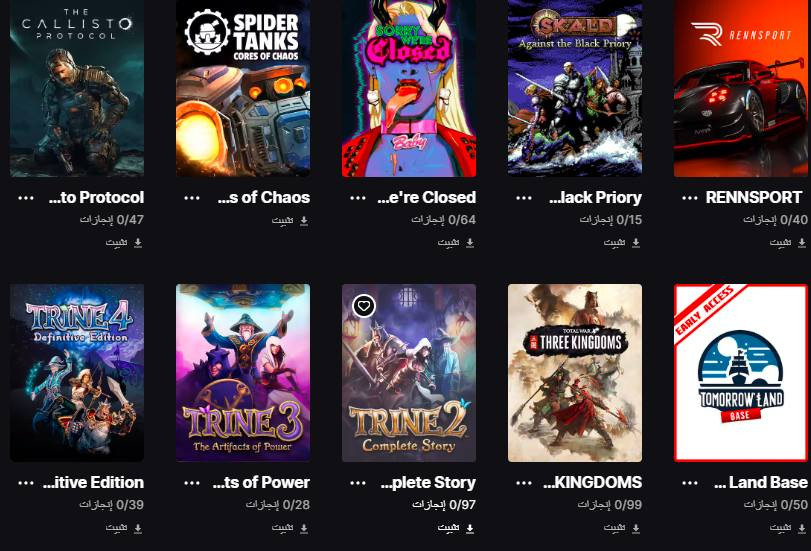Open three-dot menu for Tomorrow Land Base
The width and height of the screenshot is (811, 551).
(x=690, y=483)
